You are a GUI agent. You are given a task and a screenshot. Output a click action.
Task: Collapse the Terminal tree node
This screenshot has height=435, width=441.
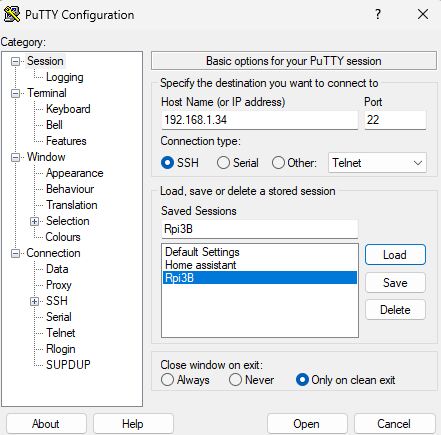[15, 93]
